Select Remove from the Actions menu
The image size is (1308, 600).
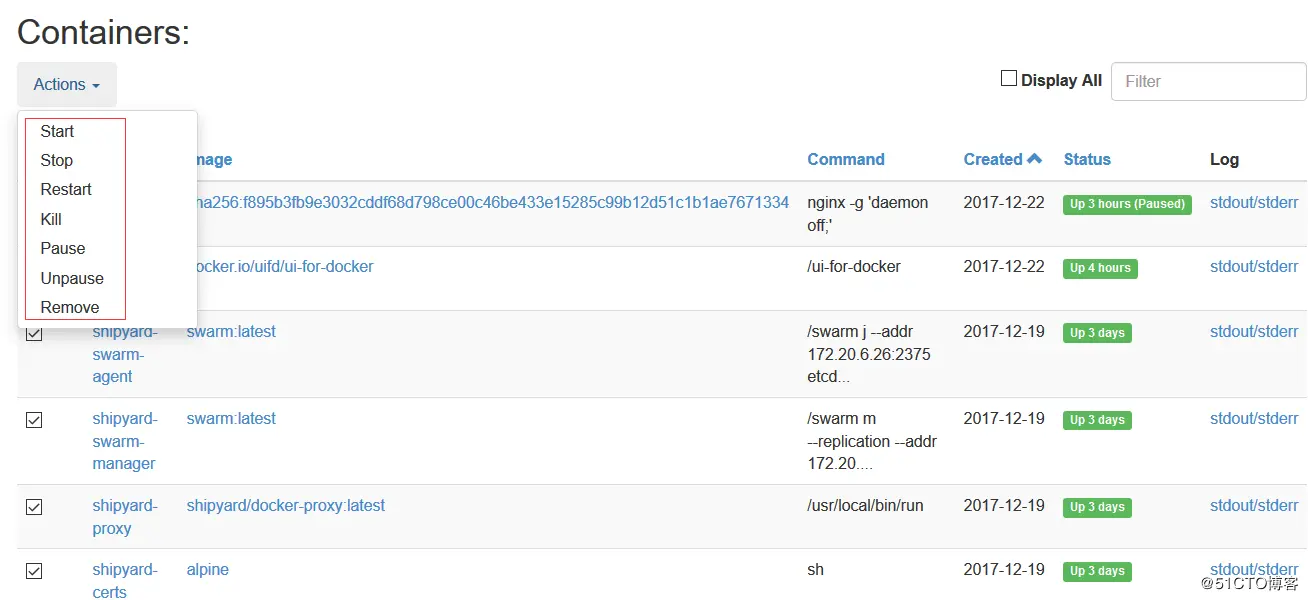coord(70,307)
